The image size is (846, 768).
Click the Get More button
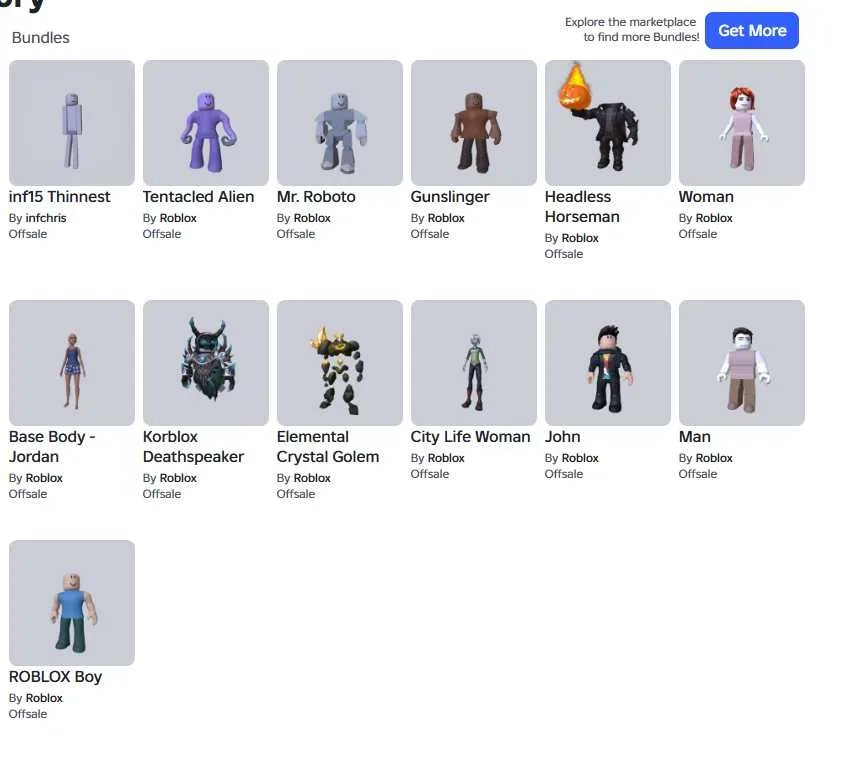coord(752,31)
